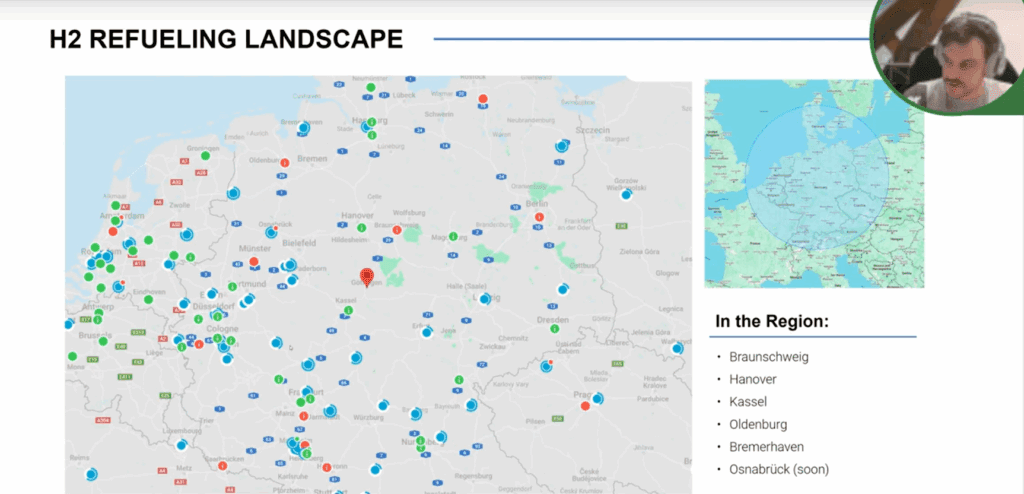Select the green marker below Kassel
The image size is (1024, 494).
click(x=348, y=311)
